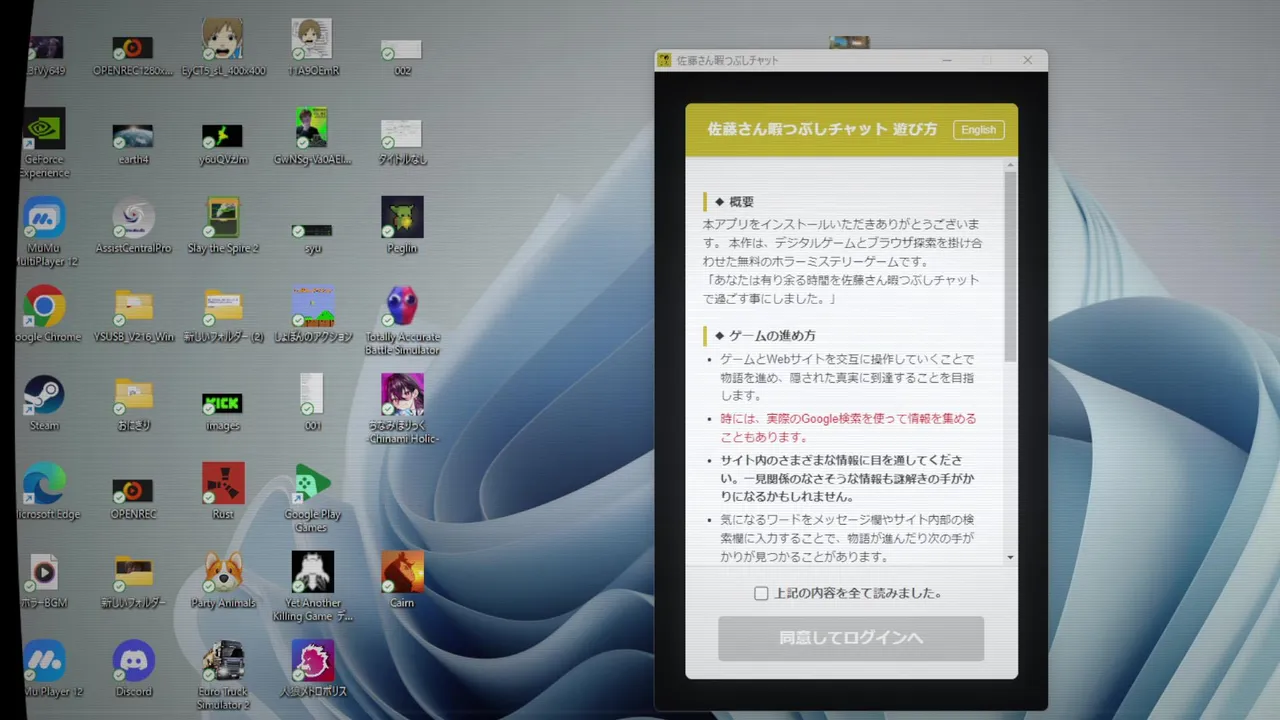Open the GwNSg-Va0AEI image file
1280x720 pixels.
point(312,129)
